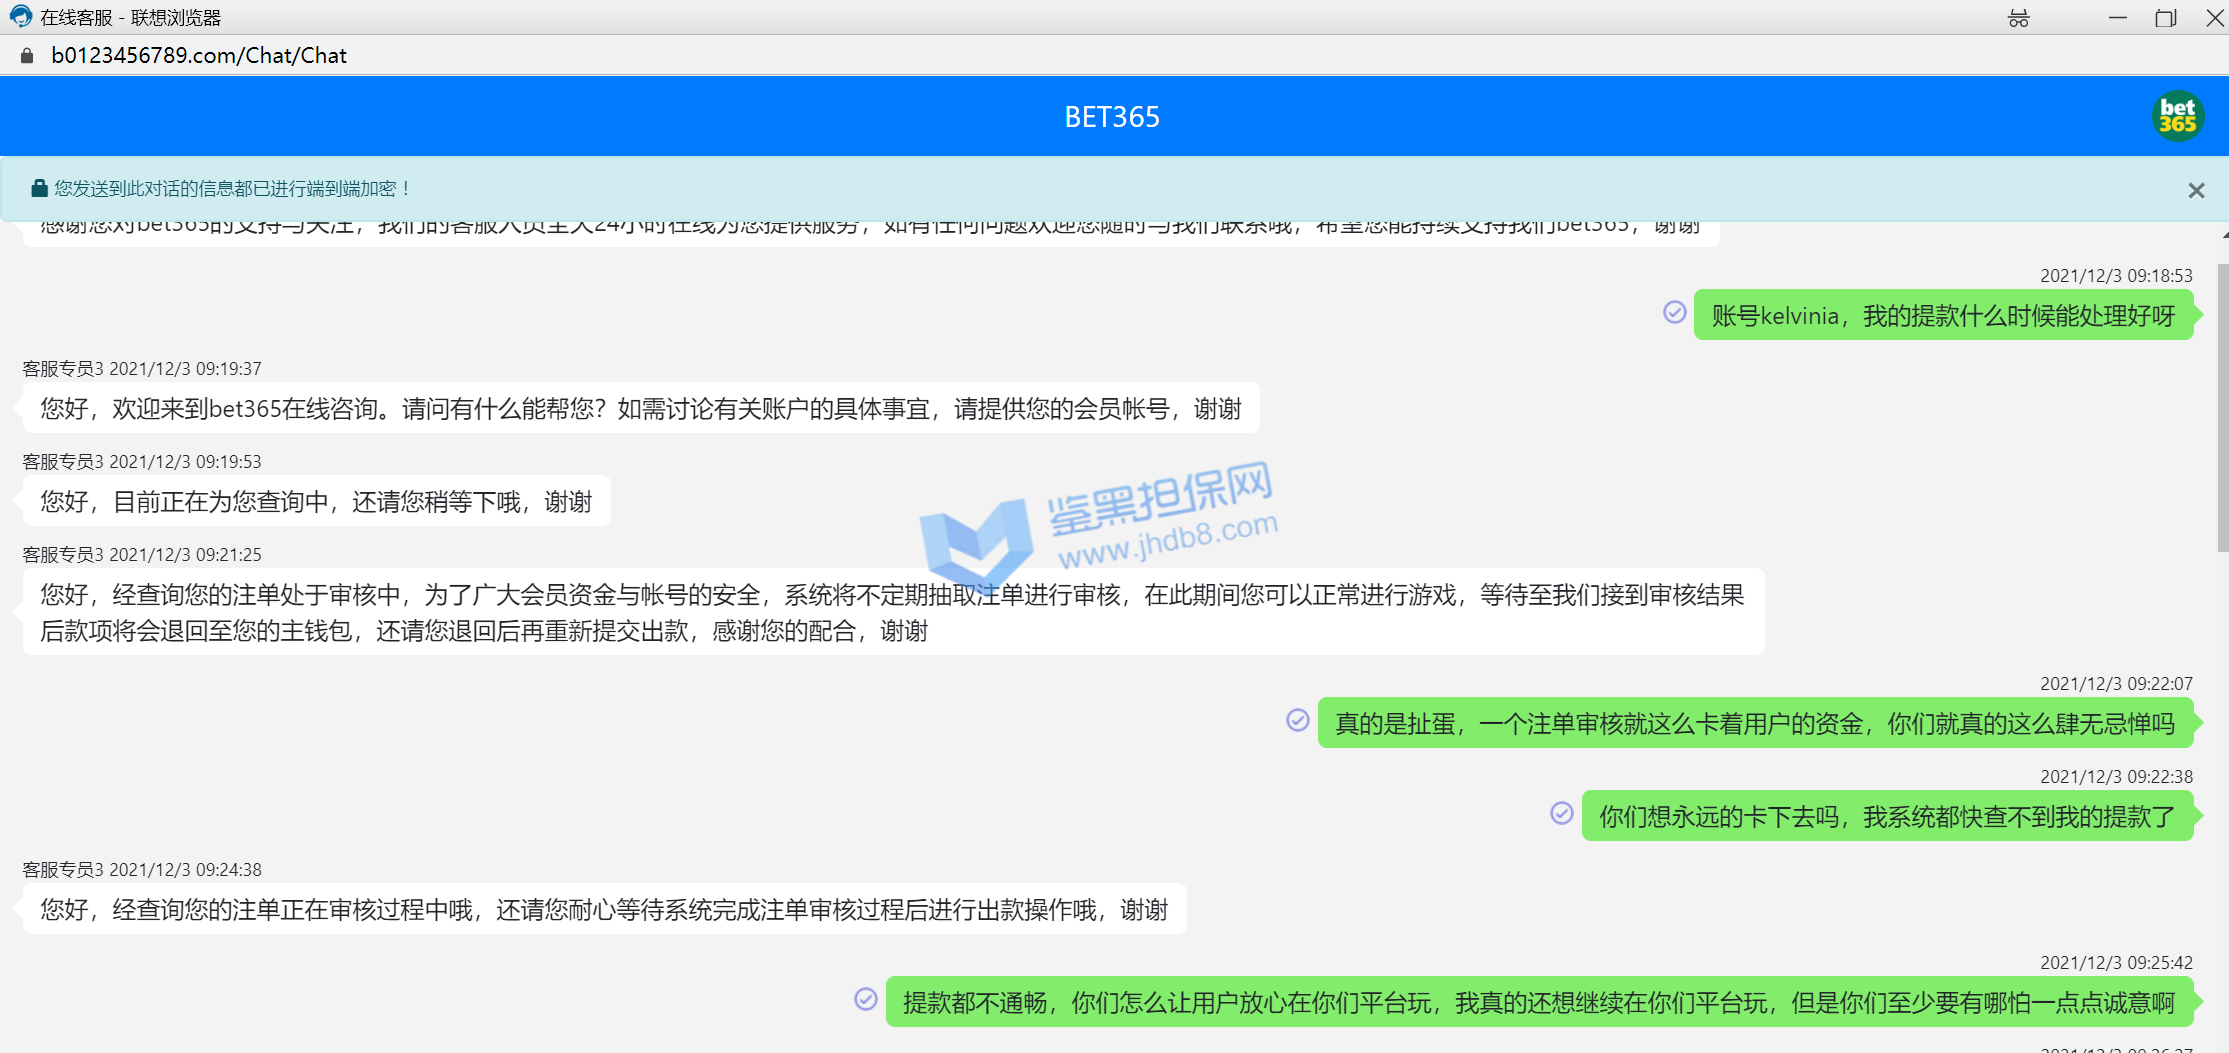Click the padlock icon in address bar

[27, 56]
